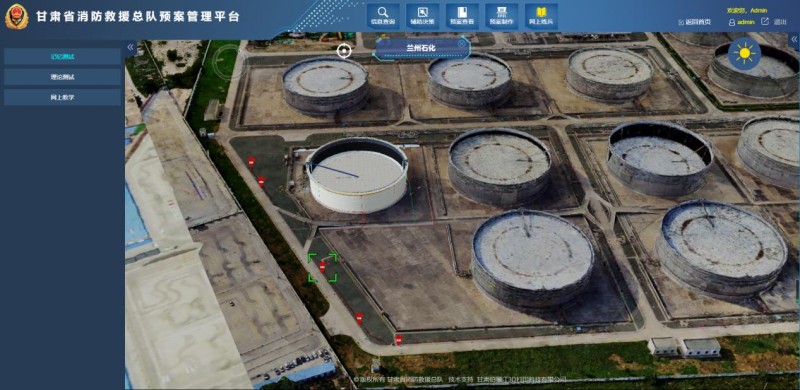Select 记忆测试 menu item

(x=62, y=57)
